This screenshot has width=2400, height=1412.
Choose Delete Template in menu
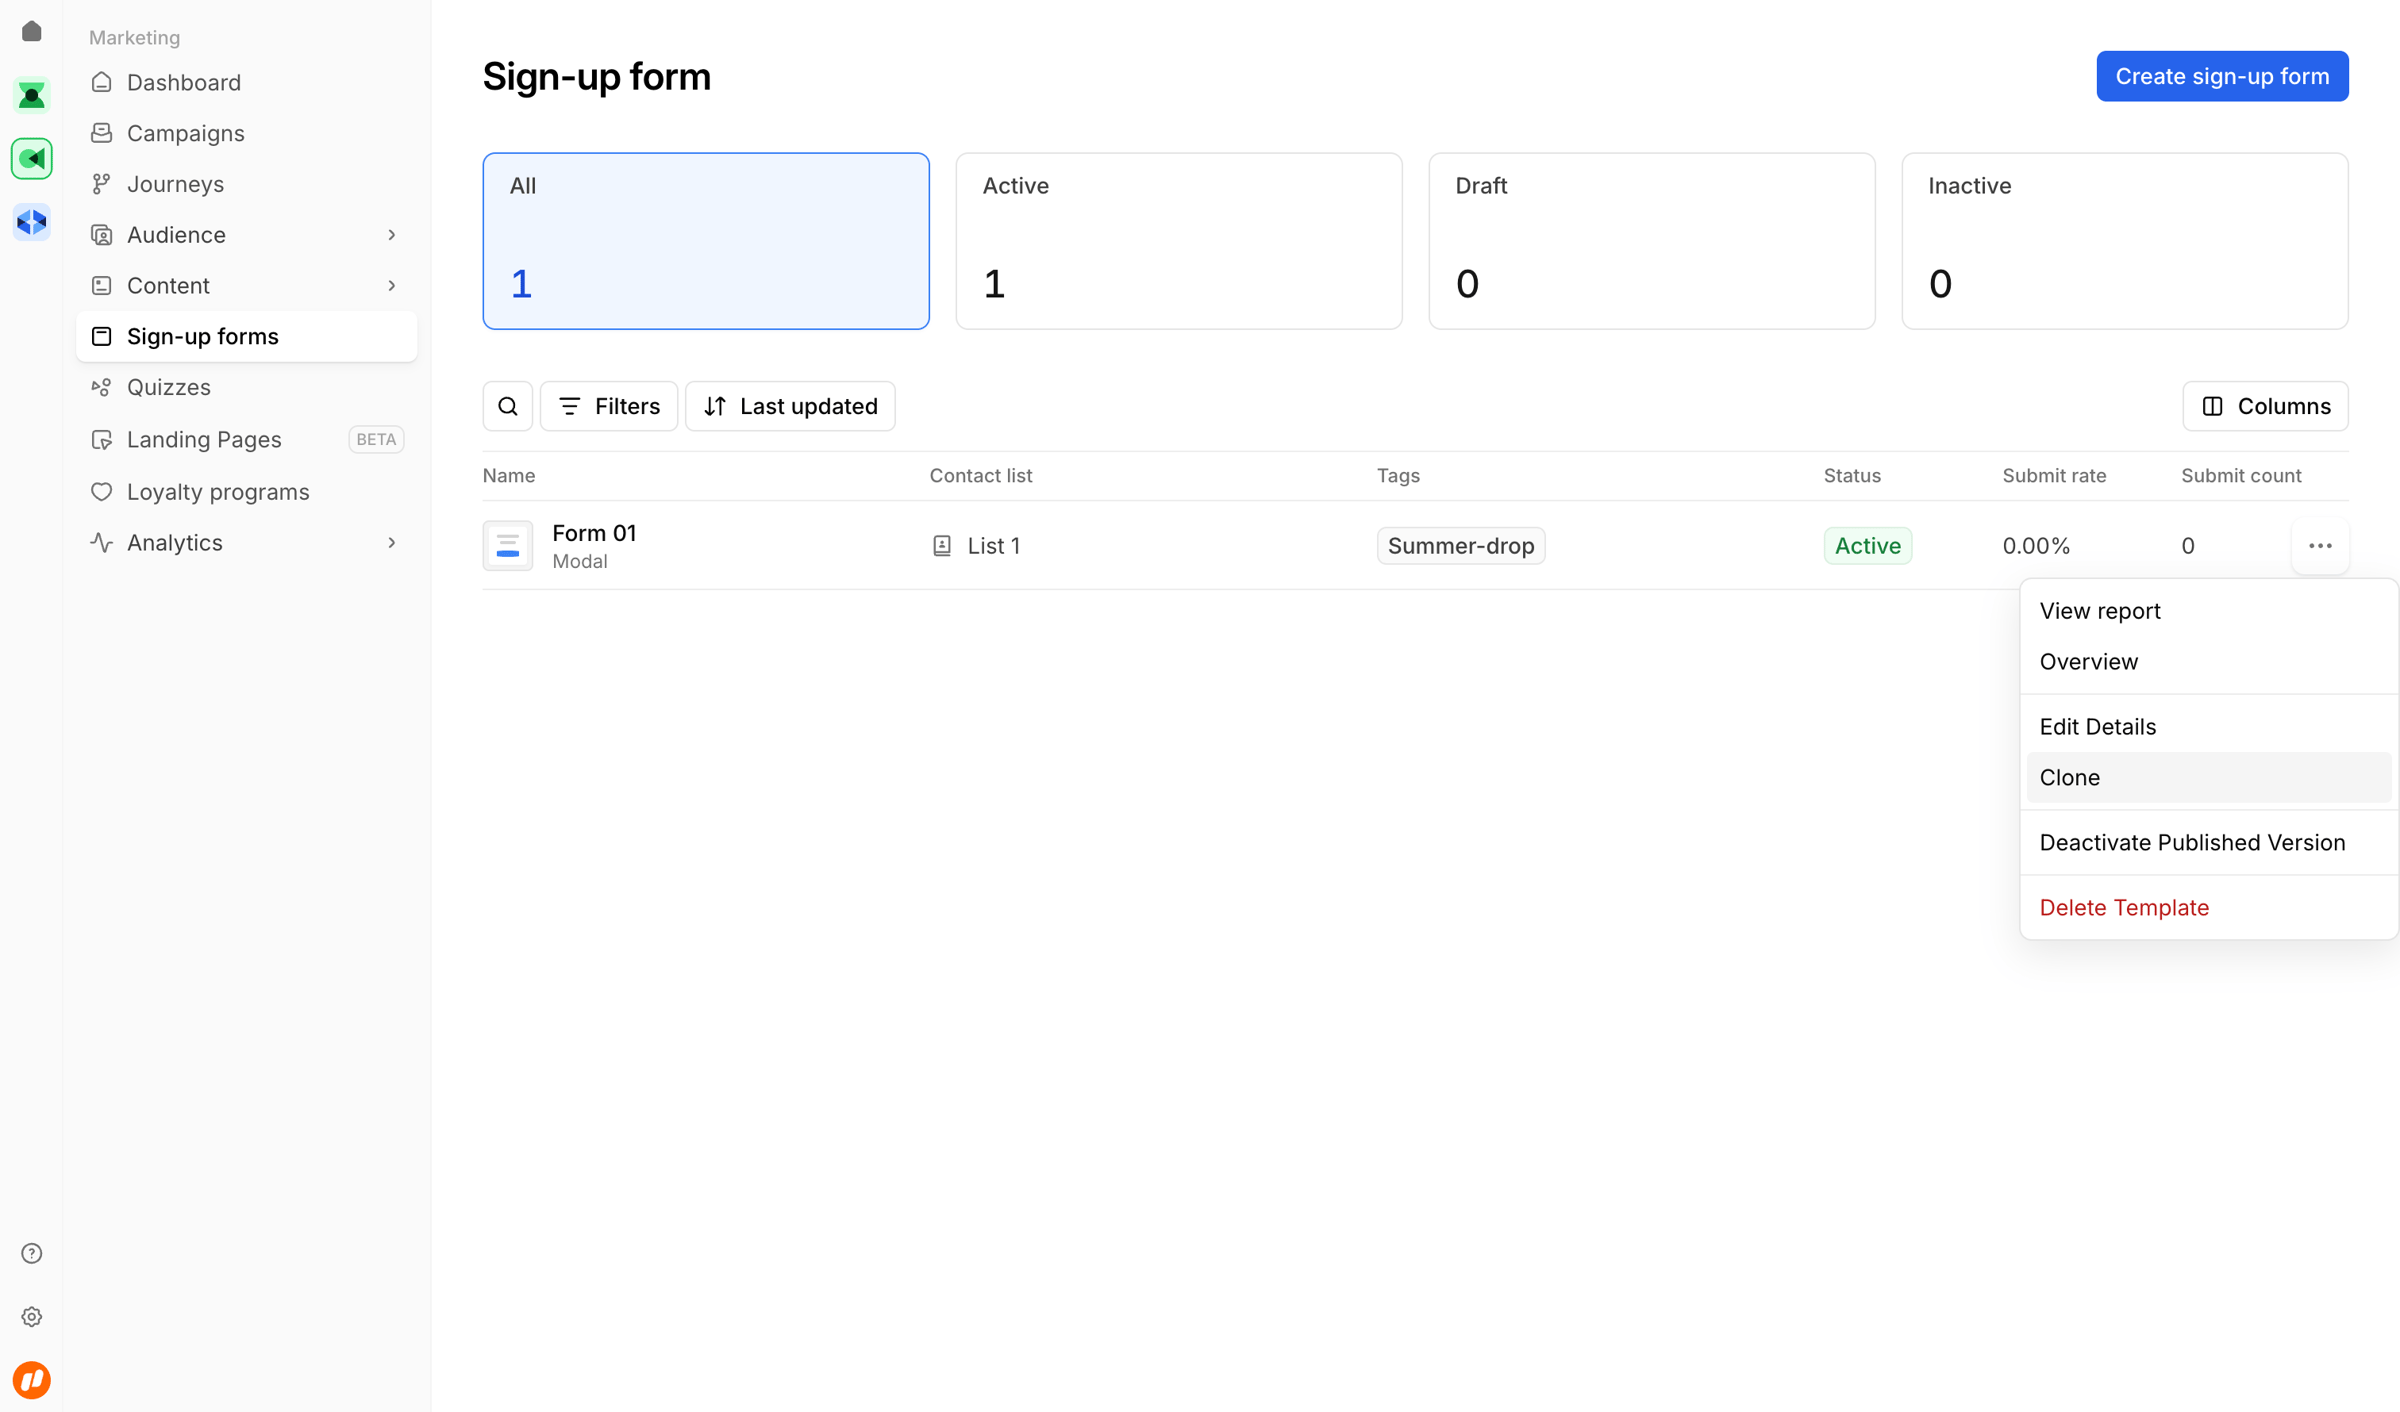pyautogui.click(x=2208, y=908)
